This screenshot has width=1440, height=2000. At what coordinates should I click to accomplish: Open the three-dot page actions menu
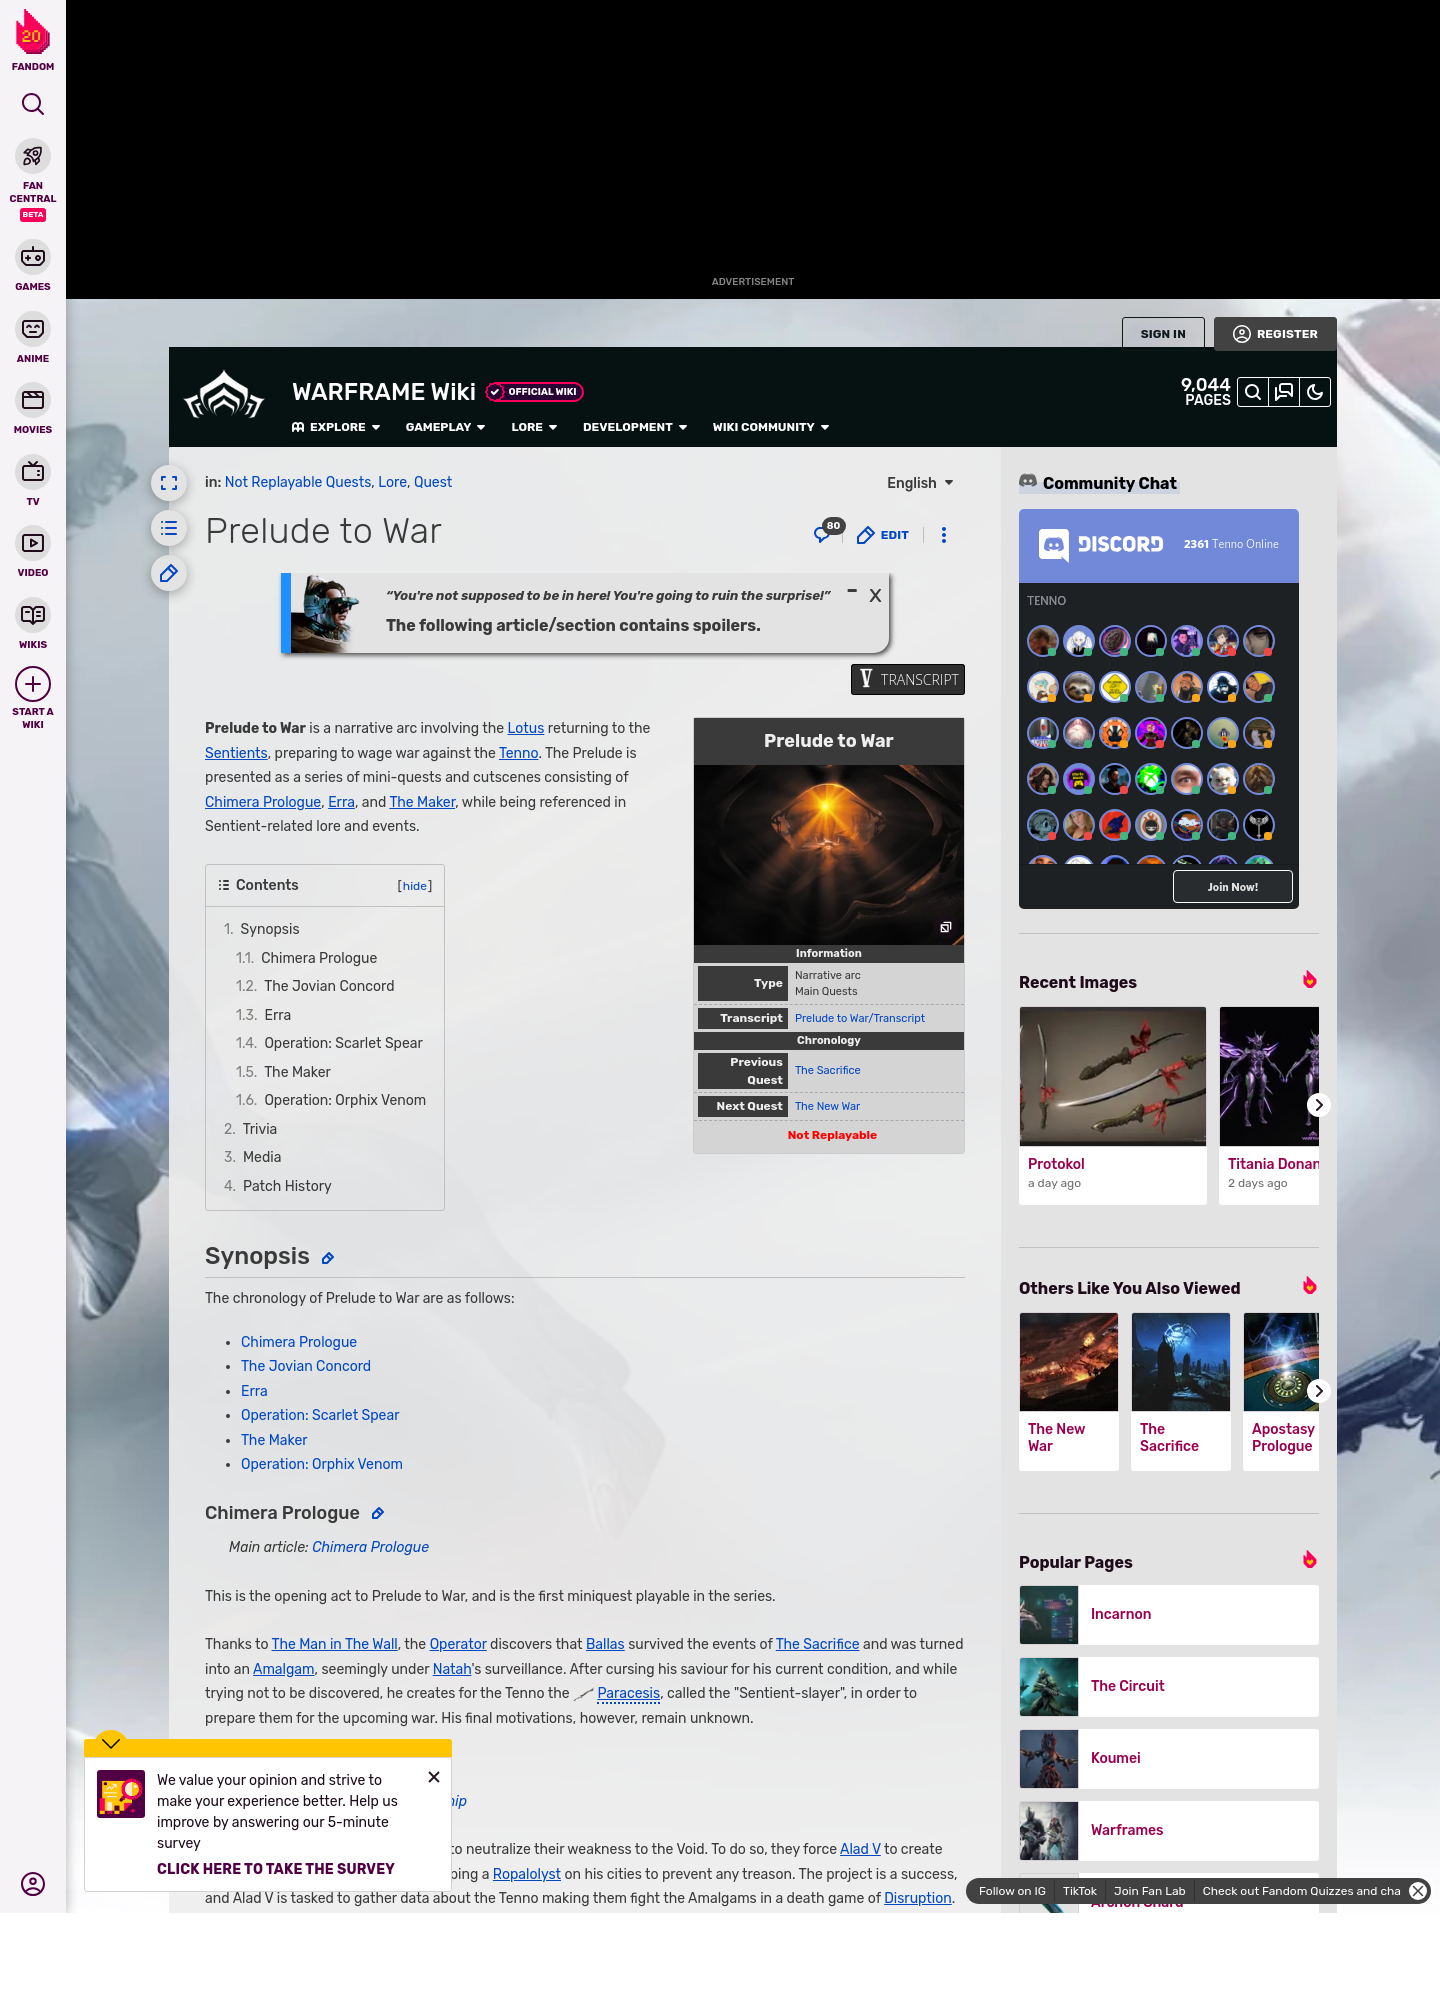944,535
